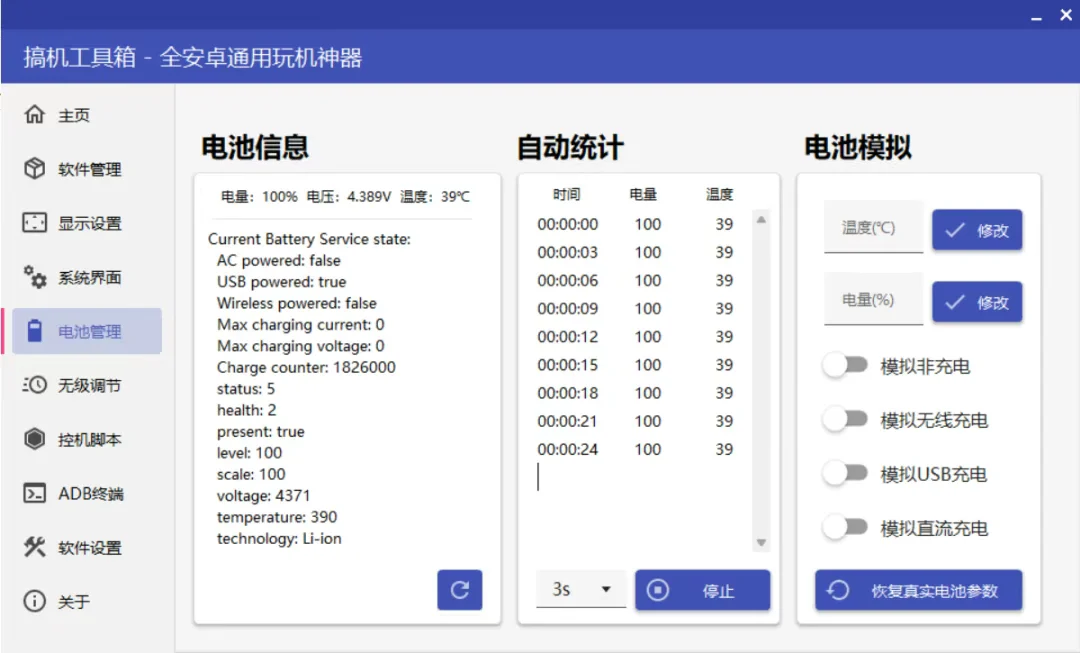Toggle 模拟USB充电 USB charging simulation
The image size is (1080, 653).
(846, 474)
